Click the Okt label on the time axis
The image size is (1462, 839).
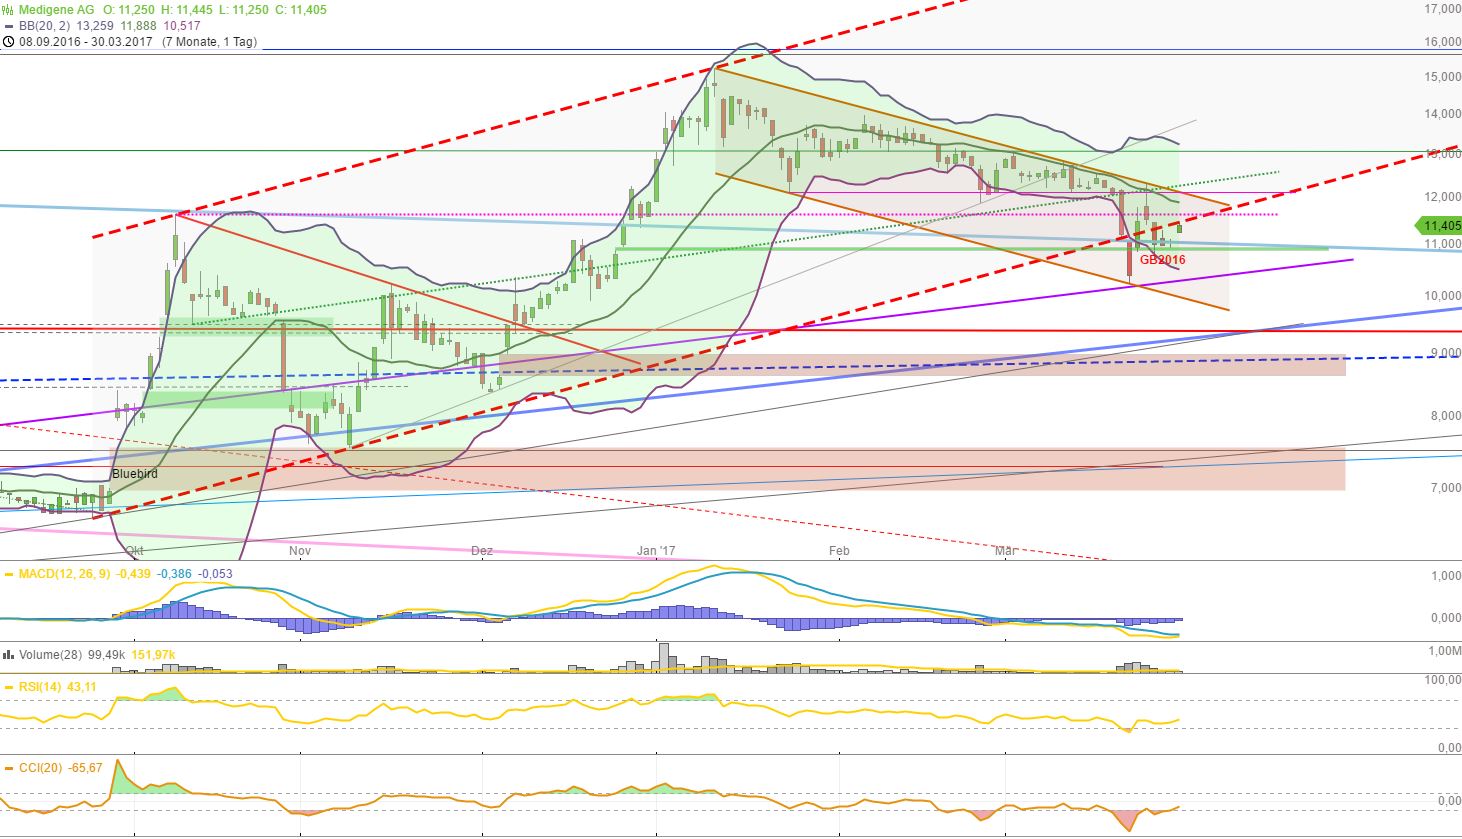click(135, 550)
